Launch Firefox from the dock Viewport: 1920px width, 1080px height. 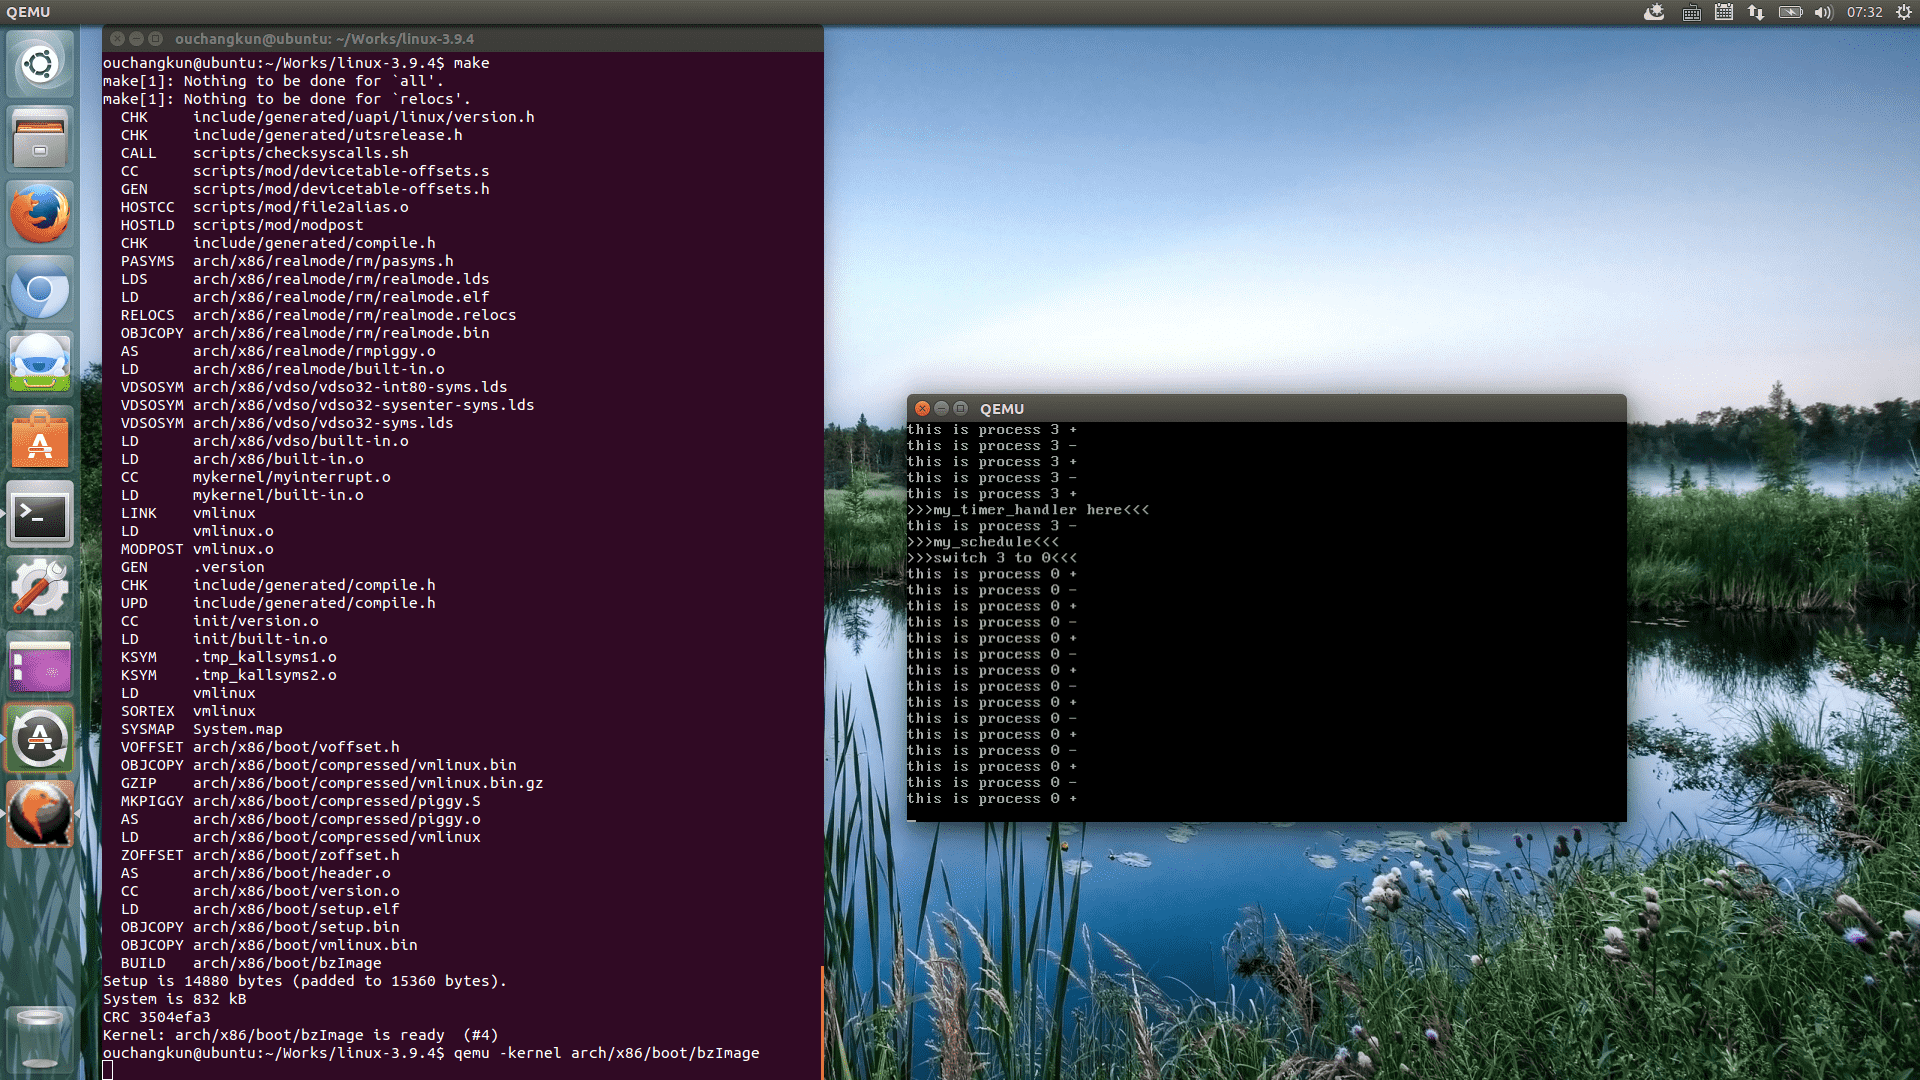[x=40, y=214]
